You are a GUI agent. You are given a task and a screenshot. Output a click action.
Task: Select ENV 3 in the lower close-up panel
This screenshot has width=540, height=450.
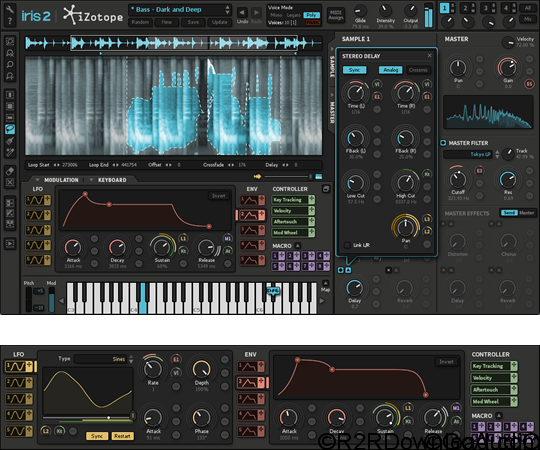tap(251, 399)
